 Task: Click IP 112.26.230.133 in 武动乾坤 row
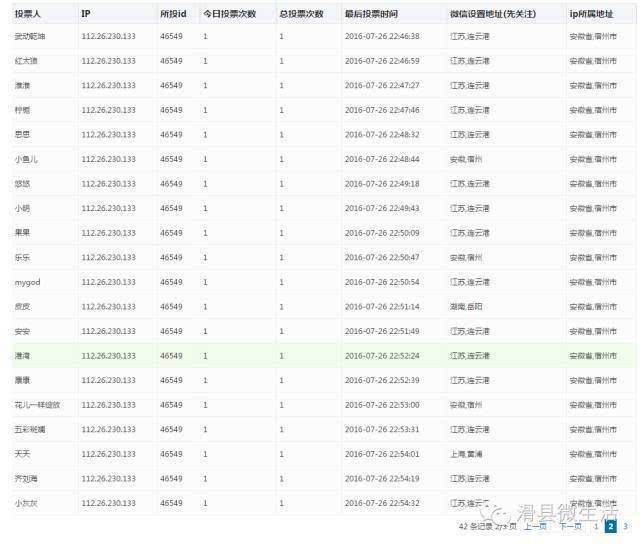(x=109, y=36)
